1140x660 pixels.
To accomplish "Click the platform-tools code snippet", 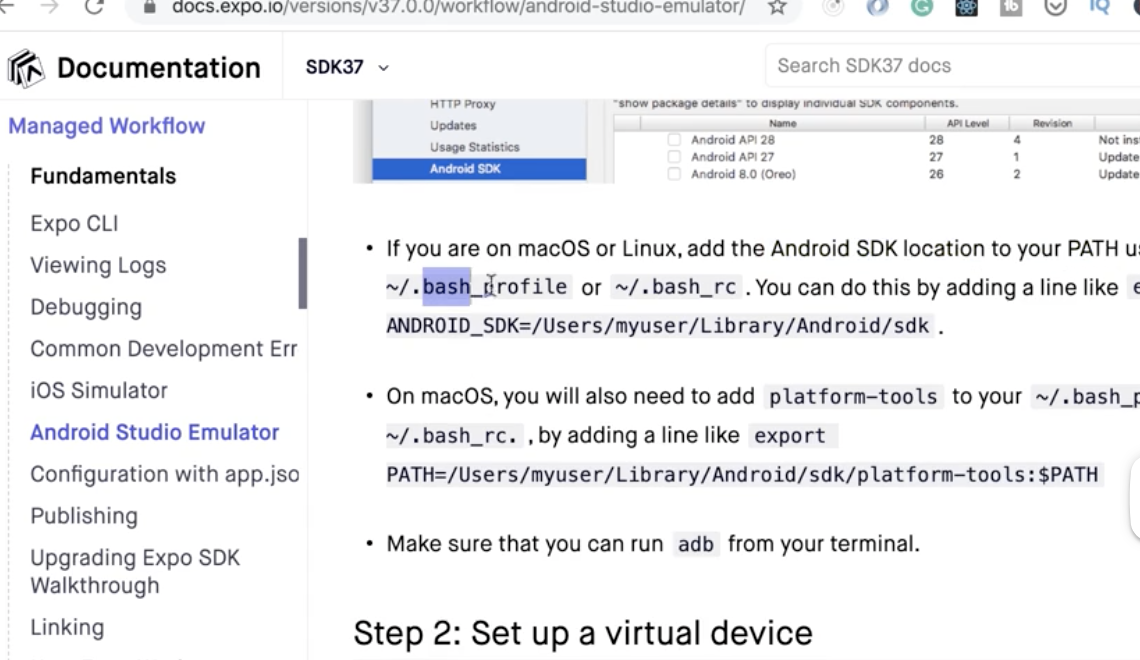I will point(853,397).
